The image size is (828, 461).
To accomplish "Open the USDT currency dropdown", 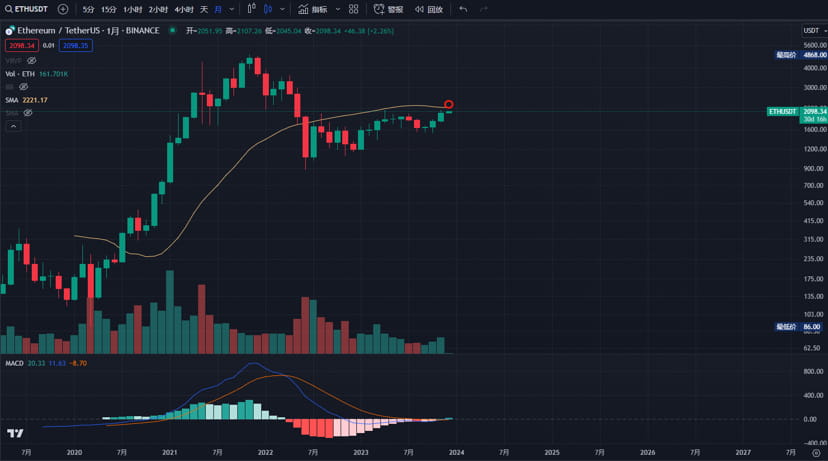I will 814,31.
